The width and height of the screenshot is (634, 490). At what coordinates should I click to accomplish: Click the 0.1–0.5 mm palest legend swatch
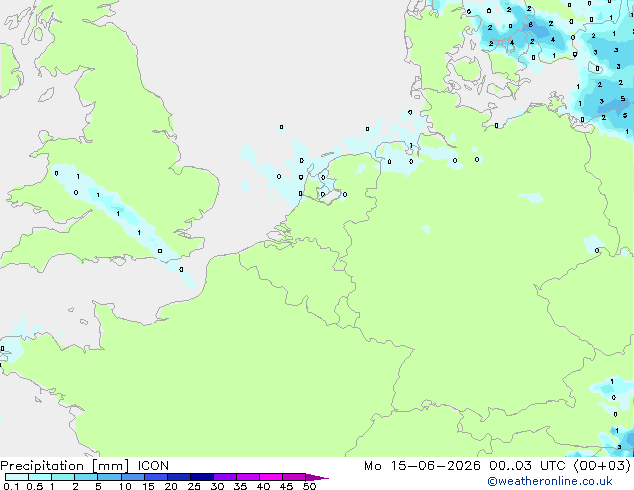click(x=17, y=477)
